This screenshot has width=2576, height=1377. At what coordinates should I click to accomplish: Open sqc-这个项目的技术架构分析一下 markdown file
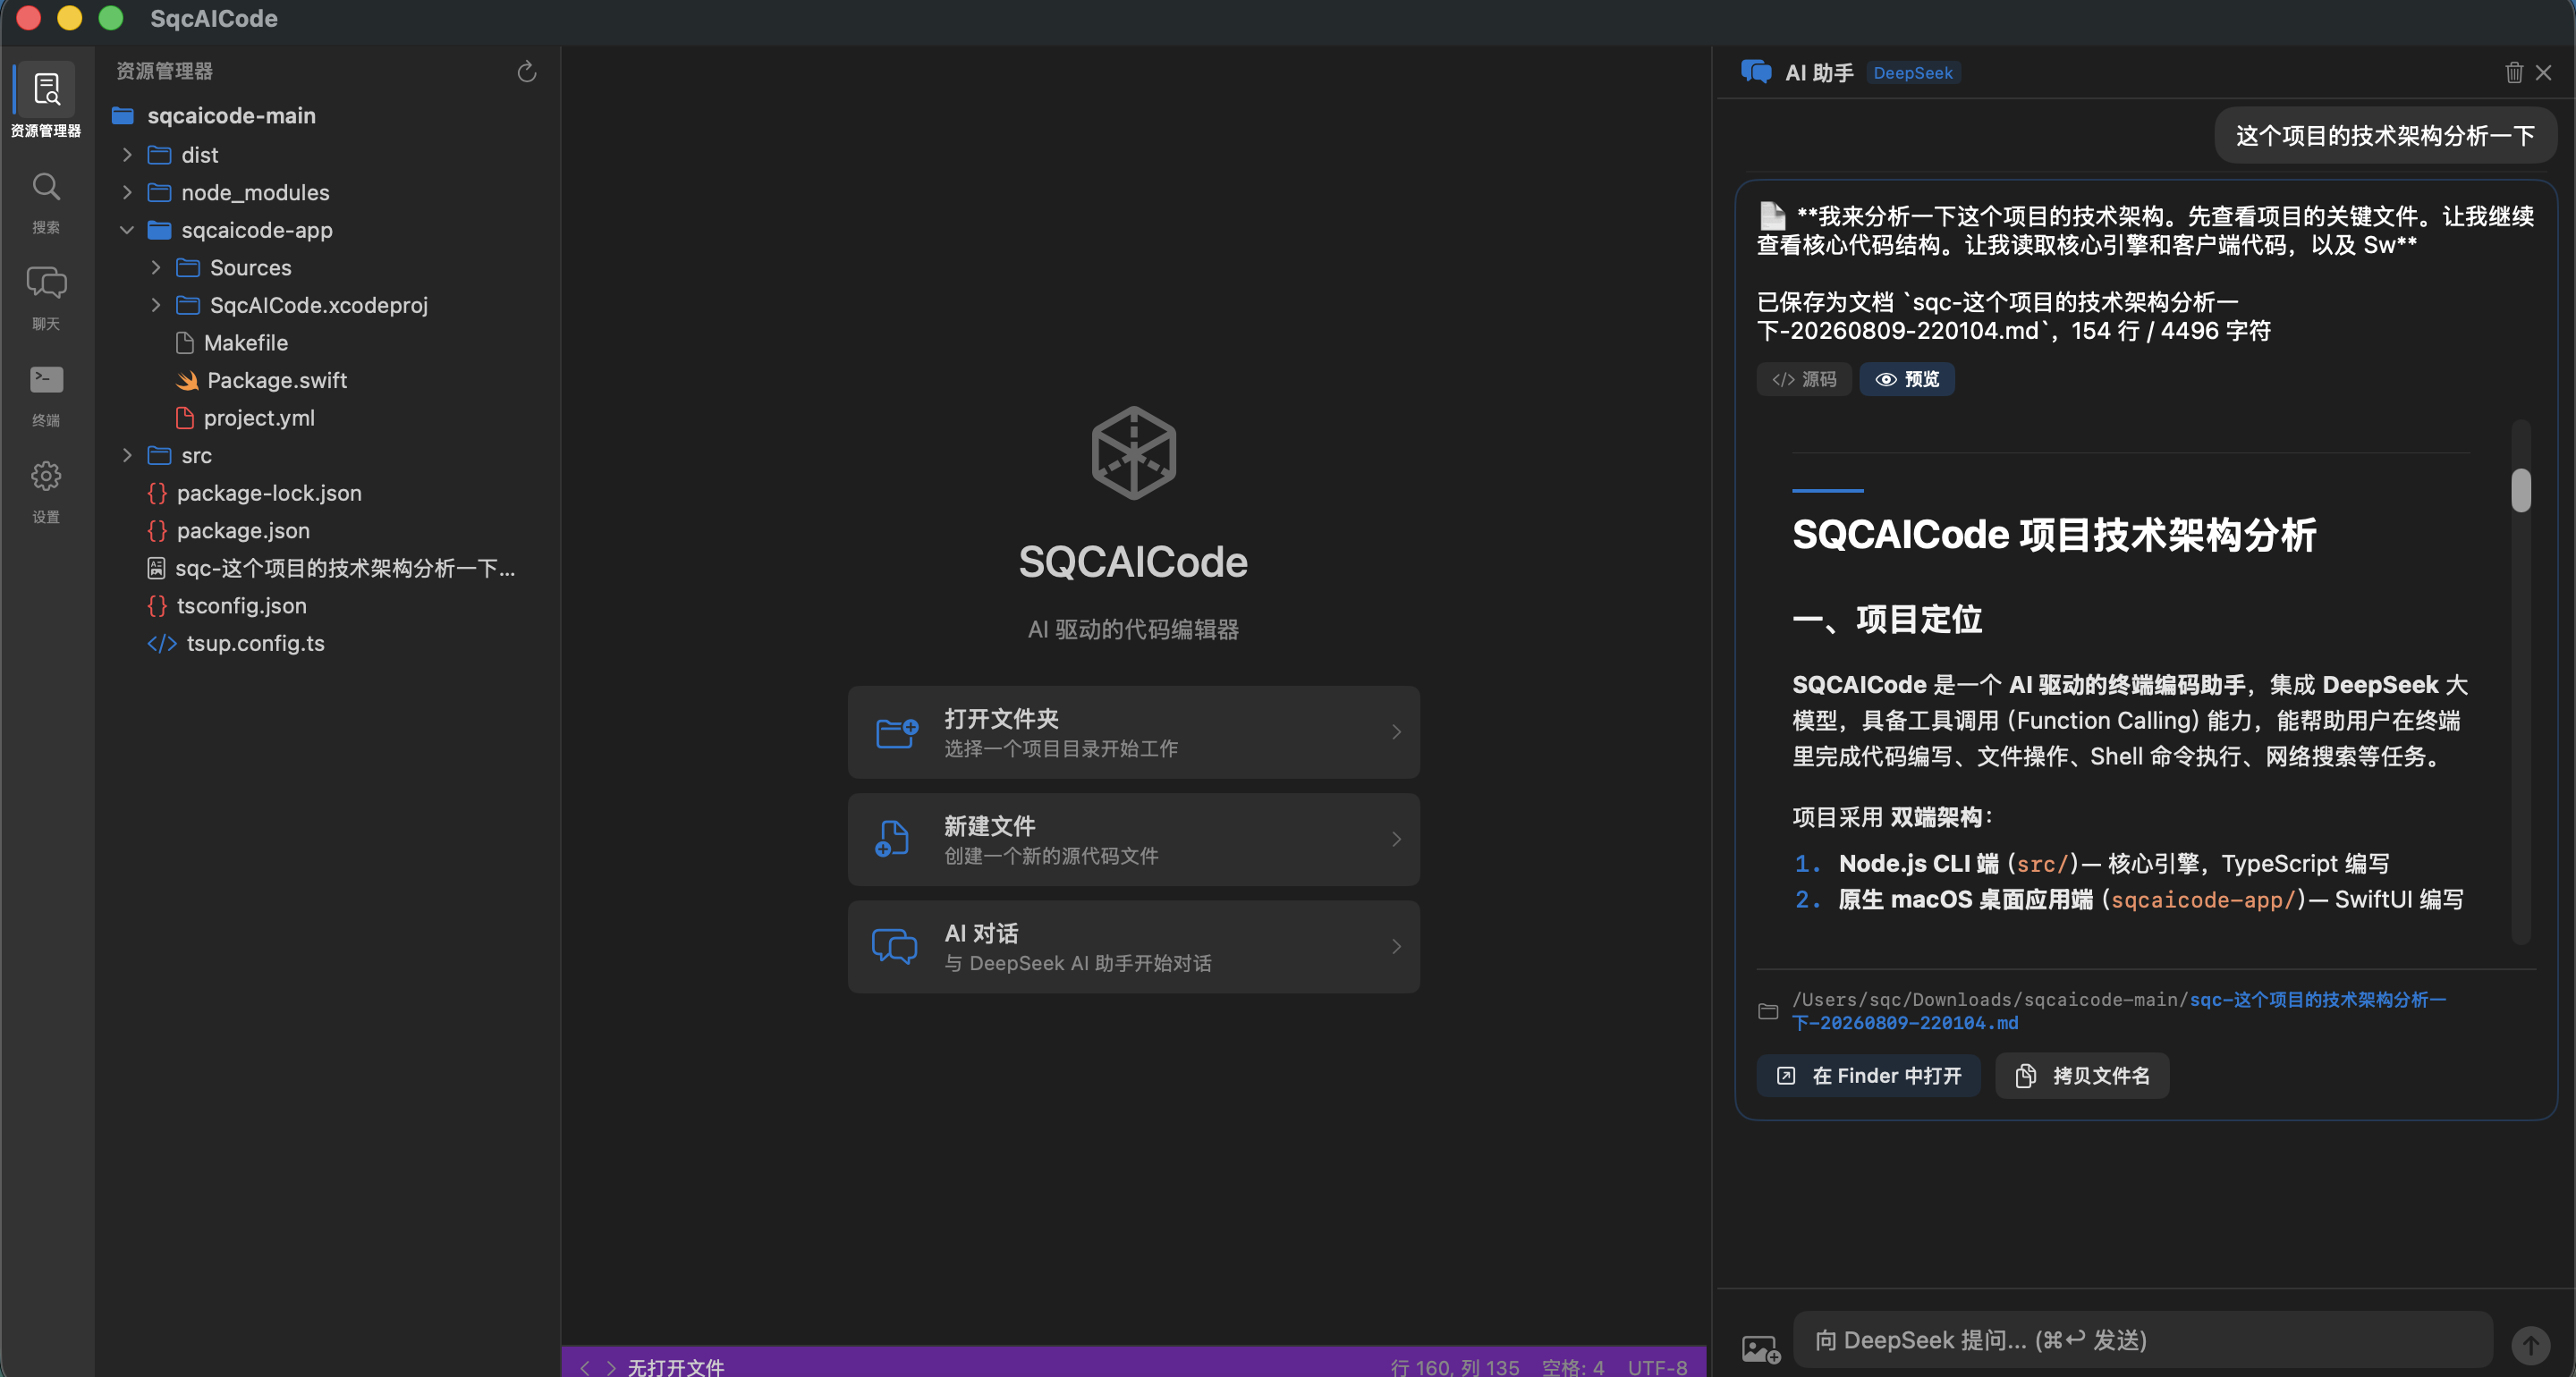click(345, 568)
